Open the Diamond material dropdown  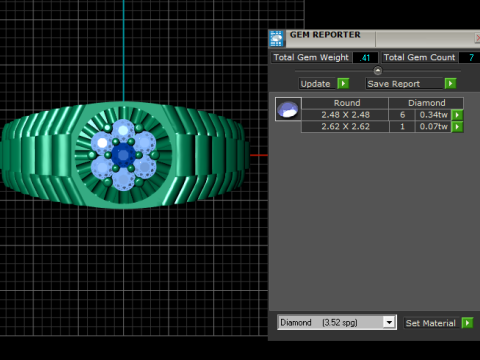click(x=389, y=322)
